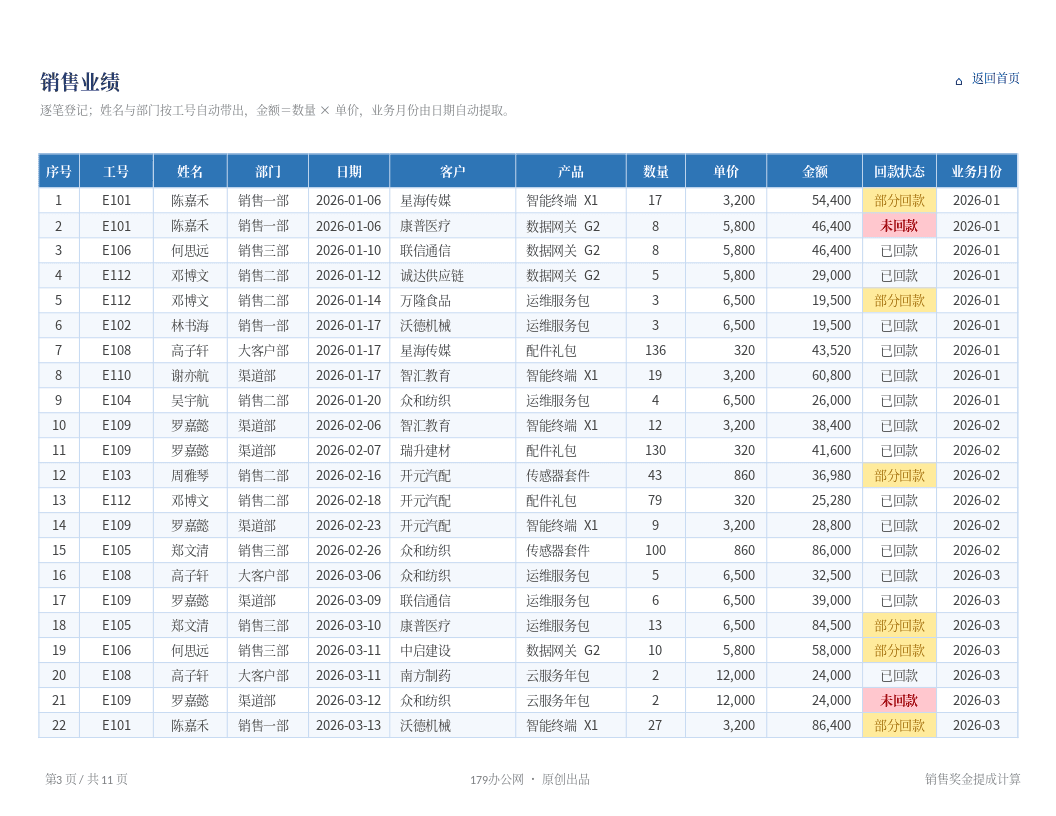Click the 姓名 column header
This screenshot has width=1056, height=816.
tap(191, 172)
